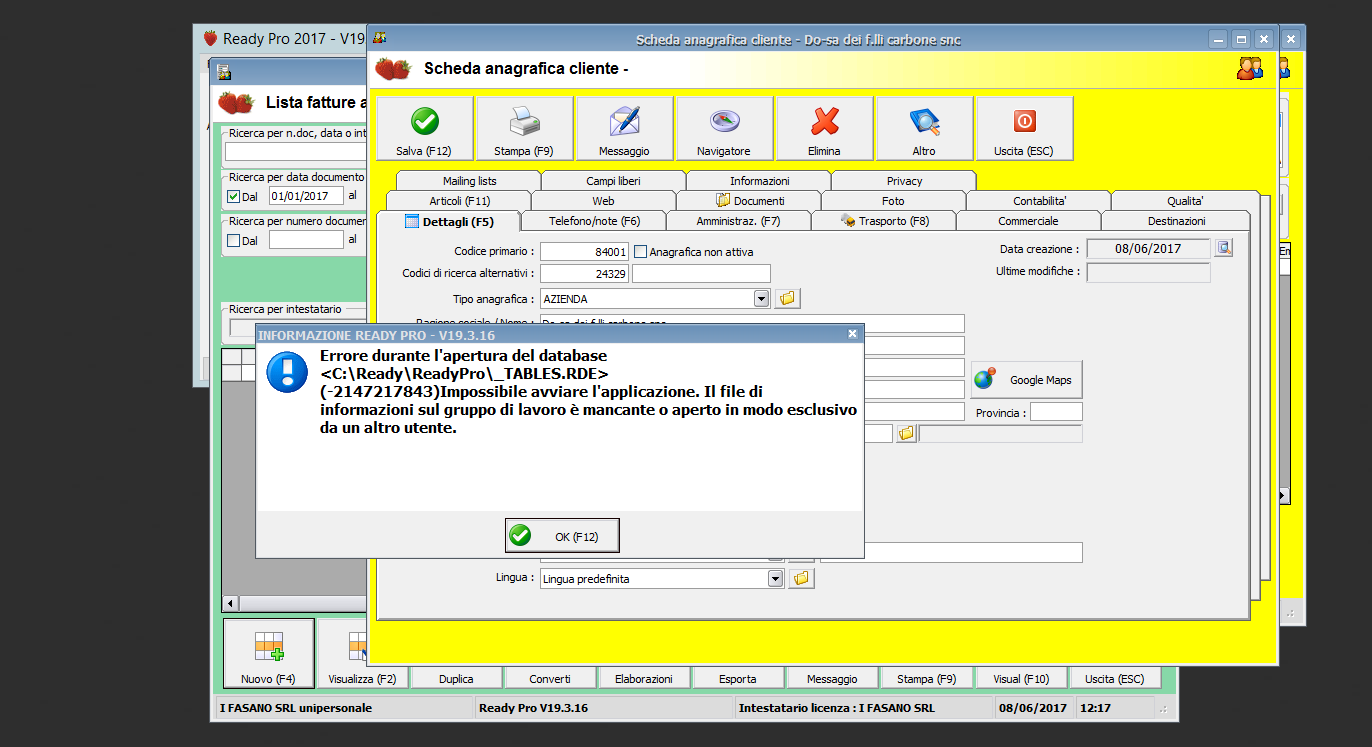Viewport: 1372px width, 747px height.
Task: Tick the Dal checkbox for numero documento
Action: point(234,240)
